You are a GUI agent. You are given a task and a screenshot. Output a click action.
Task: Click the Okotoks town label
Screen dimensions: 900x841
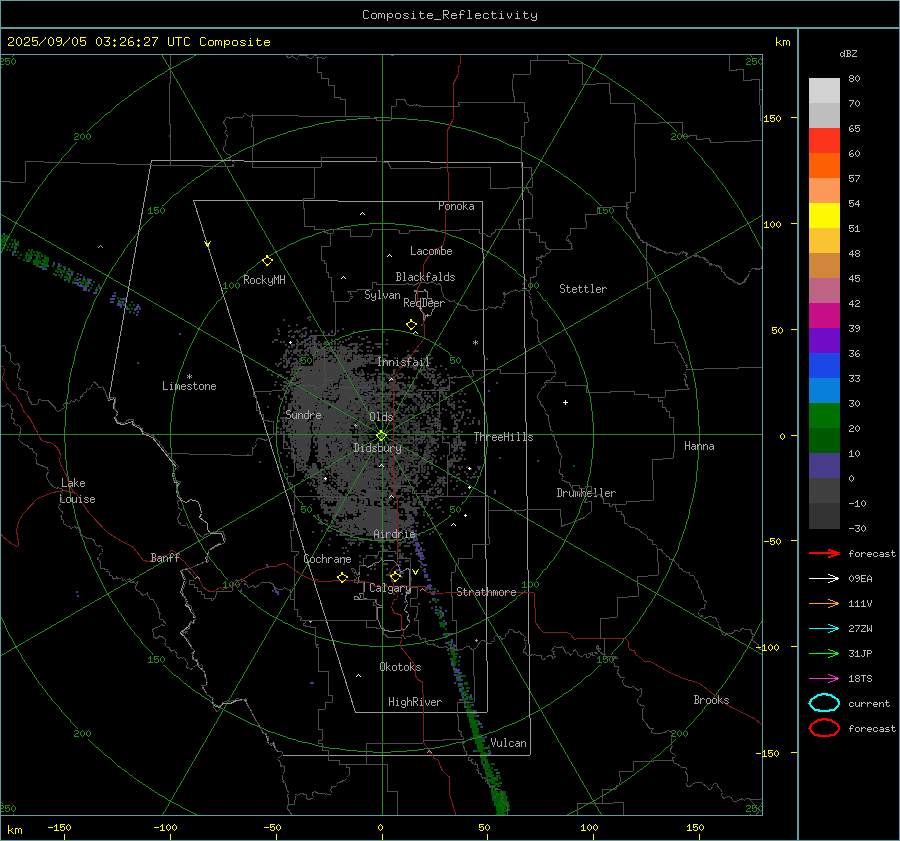tap(400, 667)
